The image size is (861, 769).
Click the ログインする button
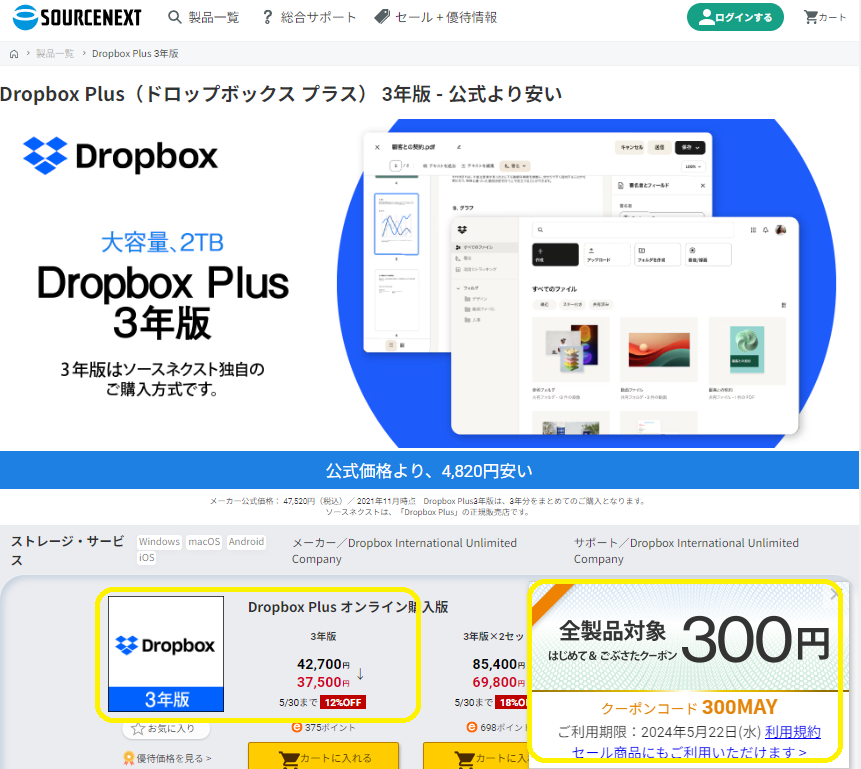735,18
